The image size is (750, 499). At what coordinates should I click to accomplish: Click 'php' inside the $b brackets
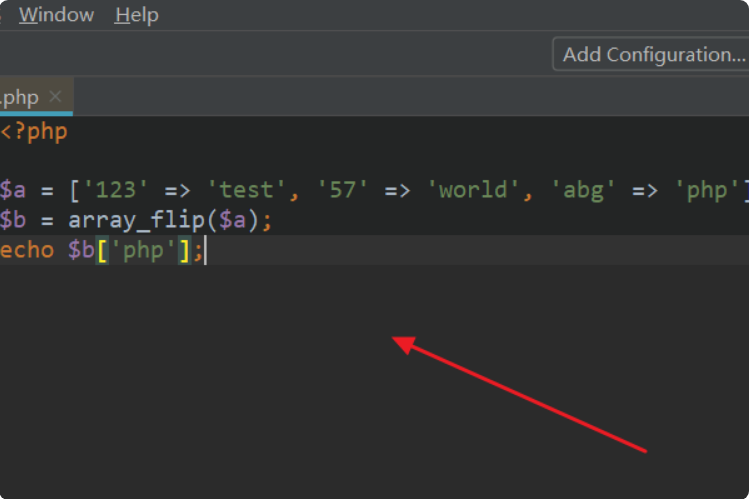coord(143,250)
